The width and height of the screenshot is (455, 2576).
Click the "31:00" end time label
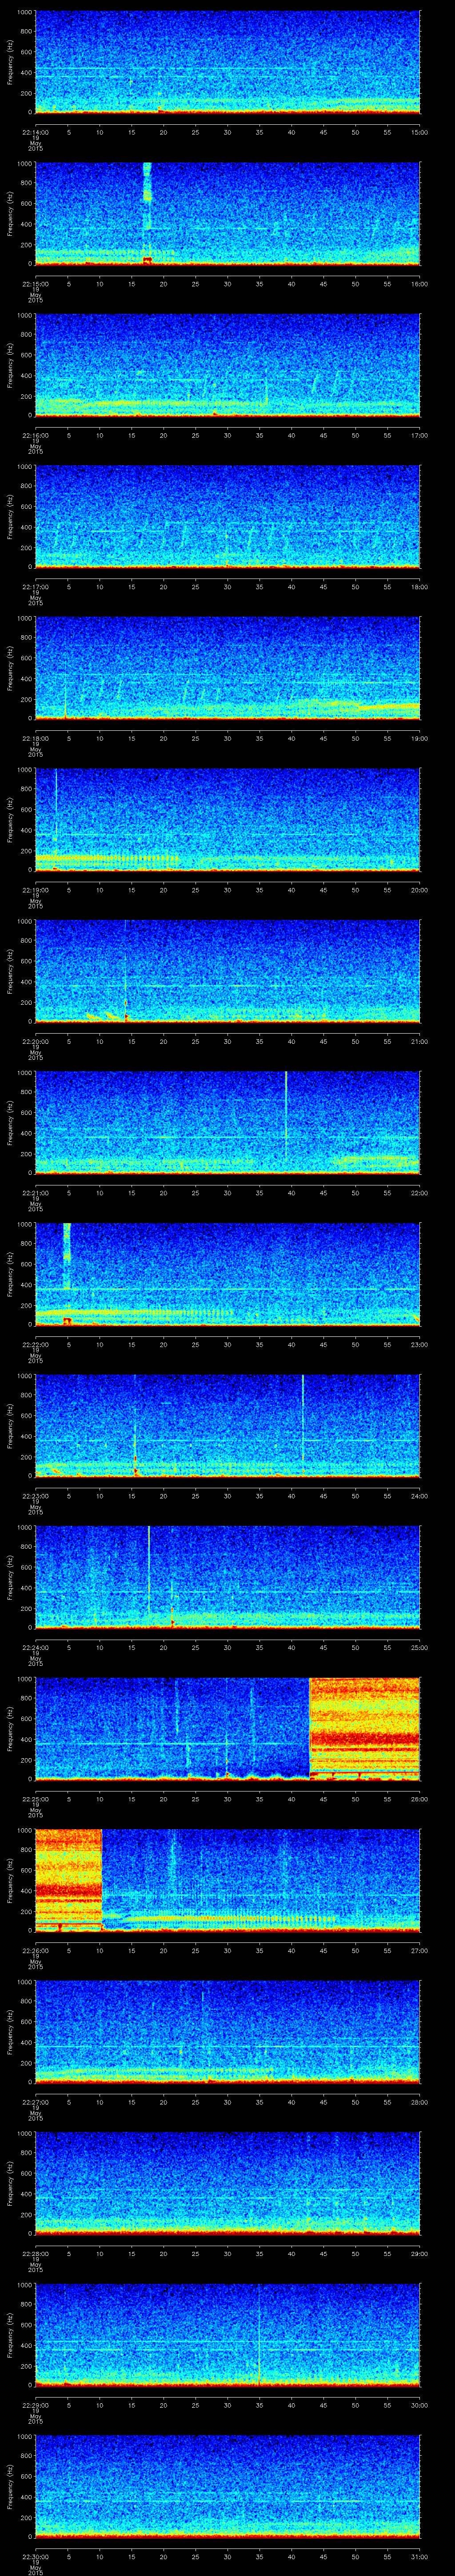coord(420,2556)
